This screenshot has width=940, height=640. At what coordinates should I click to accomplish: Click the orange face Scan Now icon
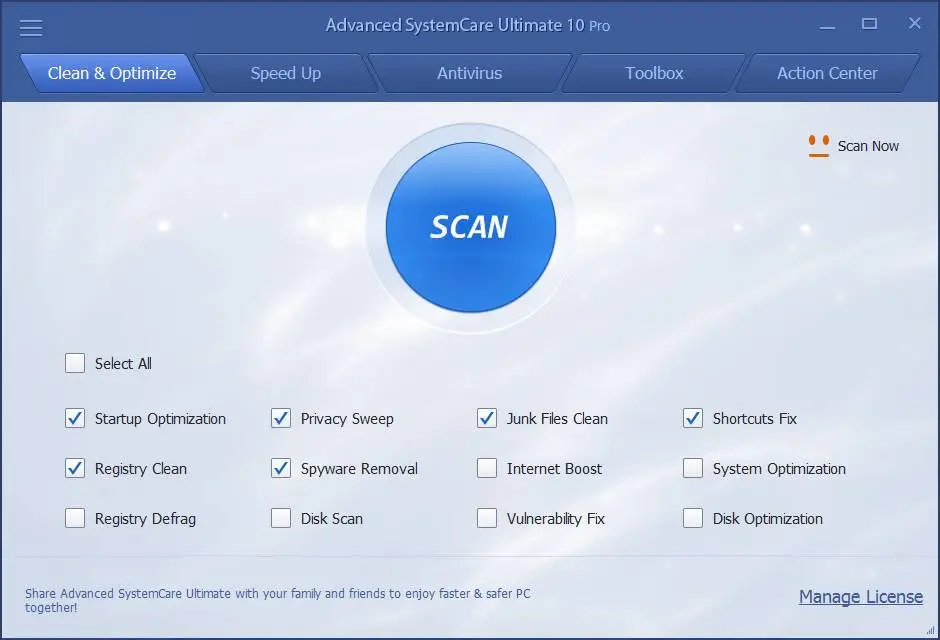point(818,146)
